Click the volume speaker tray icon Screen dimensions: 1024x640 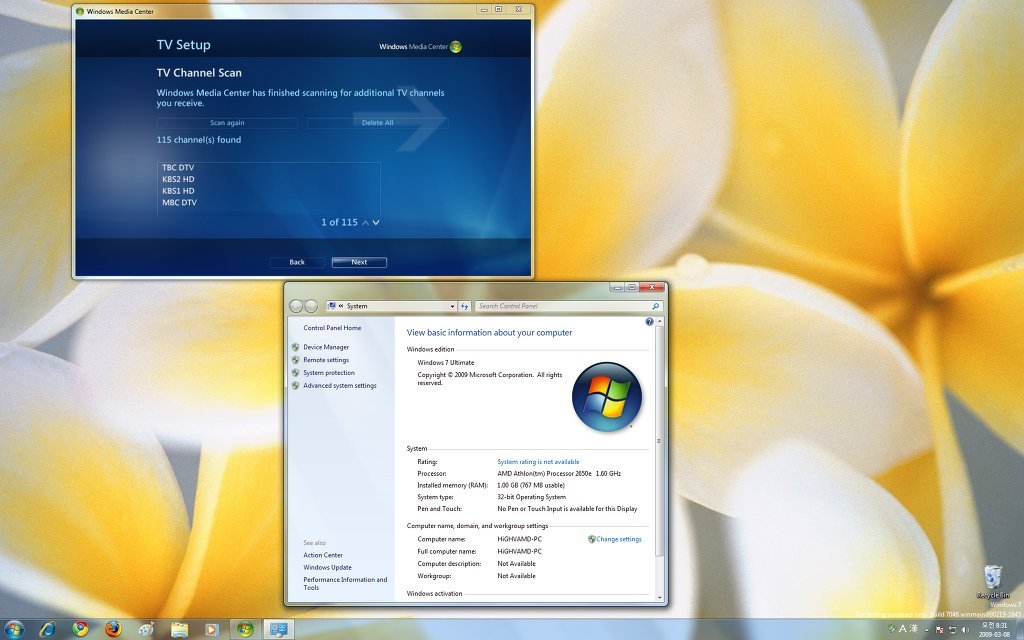pos(964,629)
